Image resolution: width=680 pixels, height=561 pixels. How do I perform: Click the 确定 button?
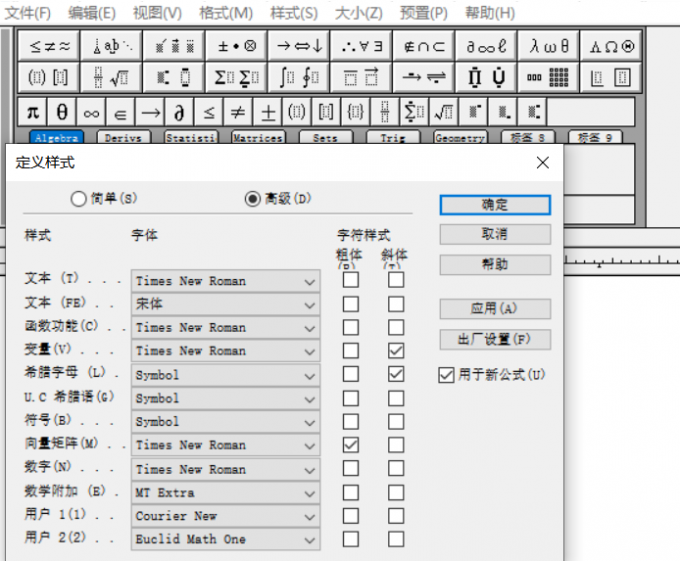[x=495, y=205]
